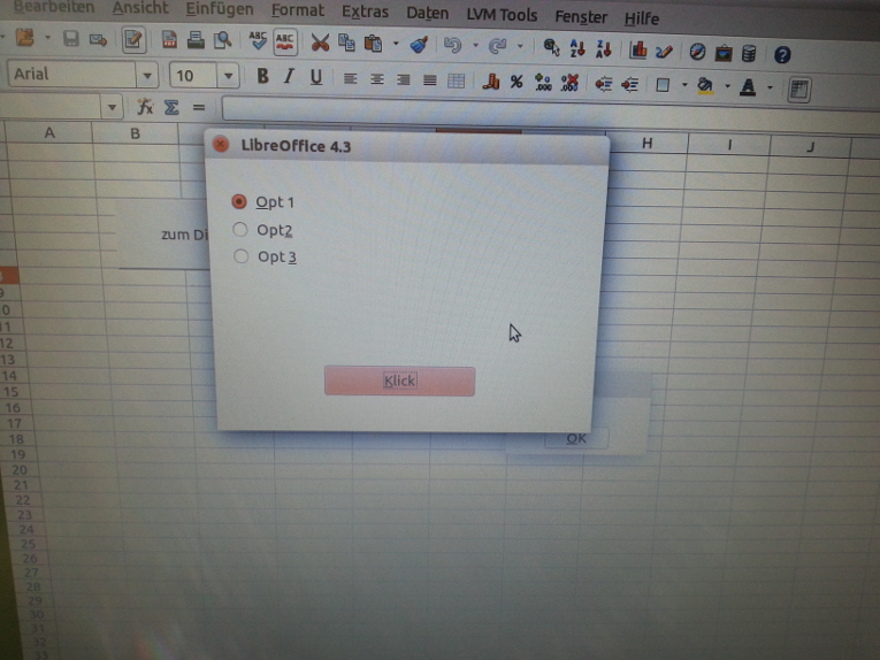Click the Paste clipboard icon
The width and height of the screenshot is (880, 660).
coord(373,43)
